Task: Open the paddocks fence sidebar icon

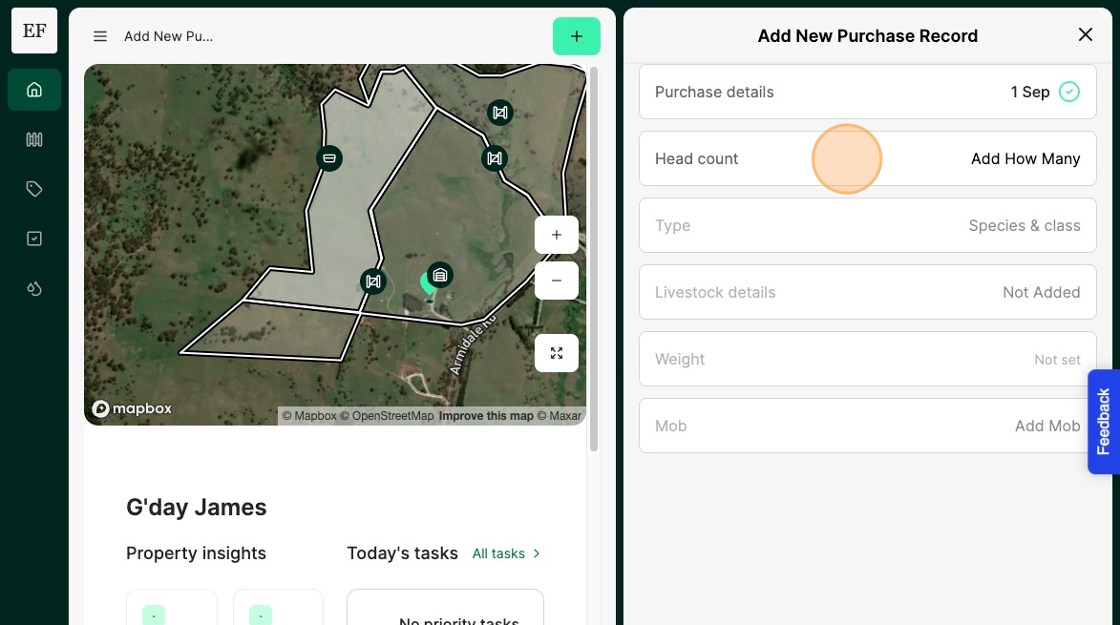Action: [x=34, y=139]
